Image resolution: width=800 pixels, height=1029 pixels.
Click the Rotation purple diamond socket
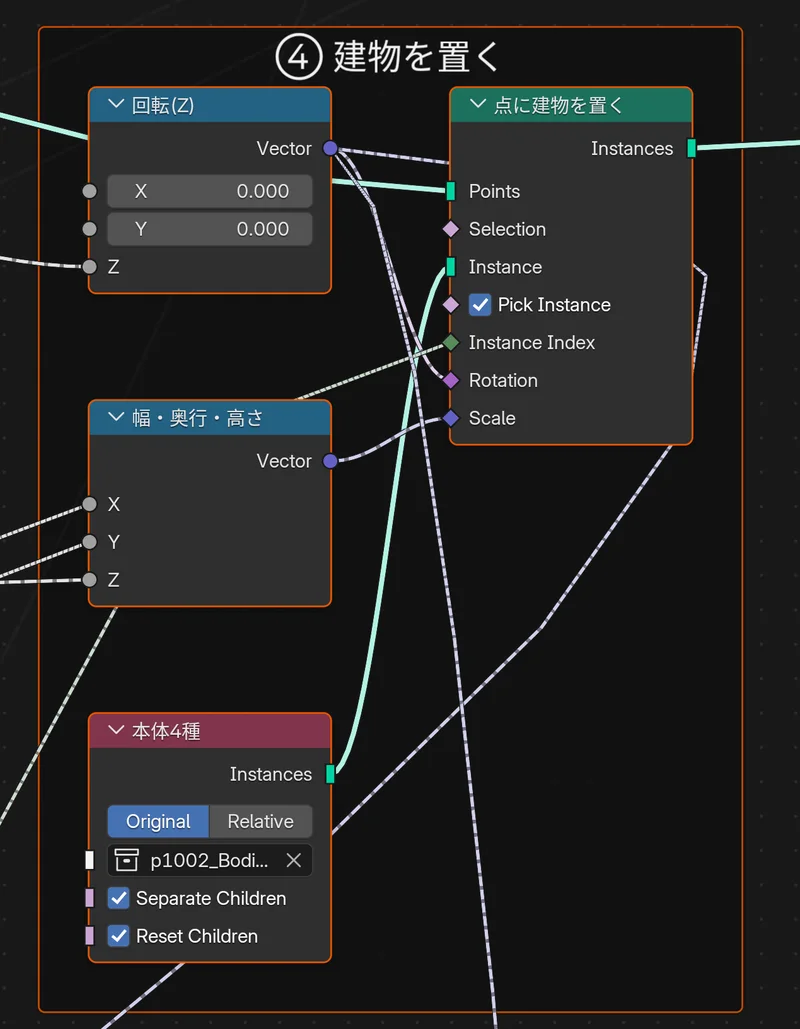(451, 380)
